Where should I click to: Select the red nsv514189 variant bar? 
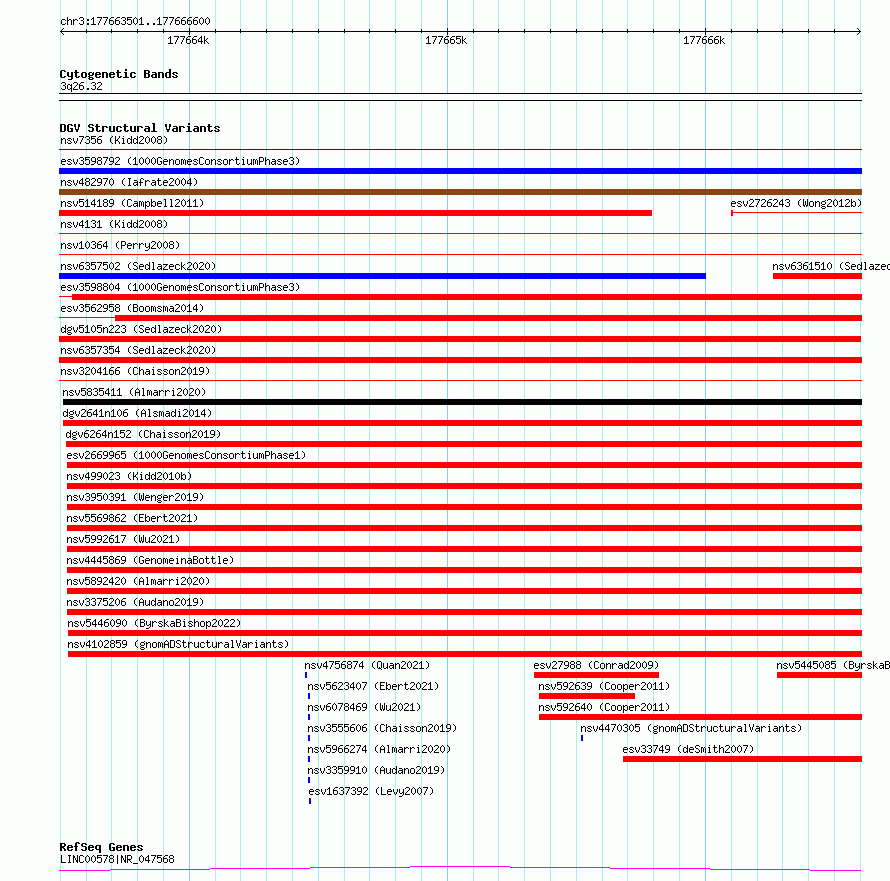click(x=355, y=213)
